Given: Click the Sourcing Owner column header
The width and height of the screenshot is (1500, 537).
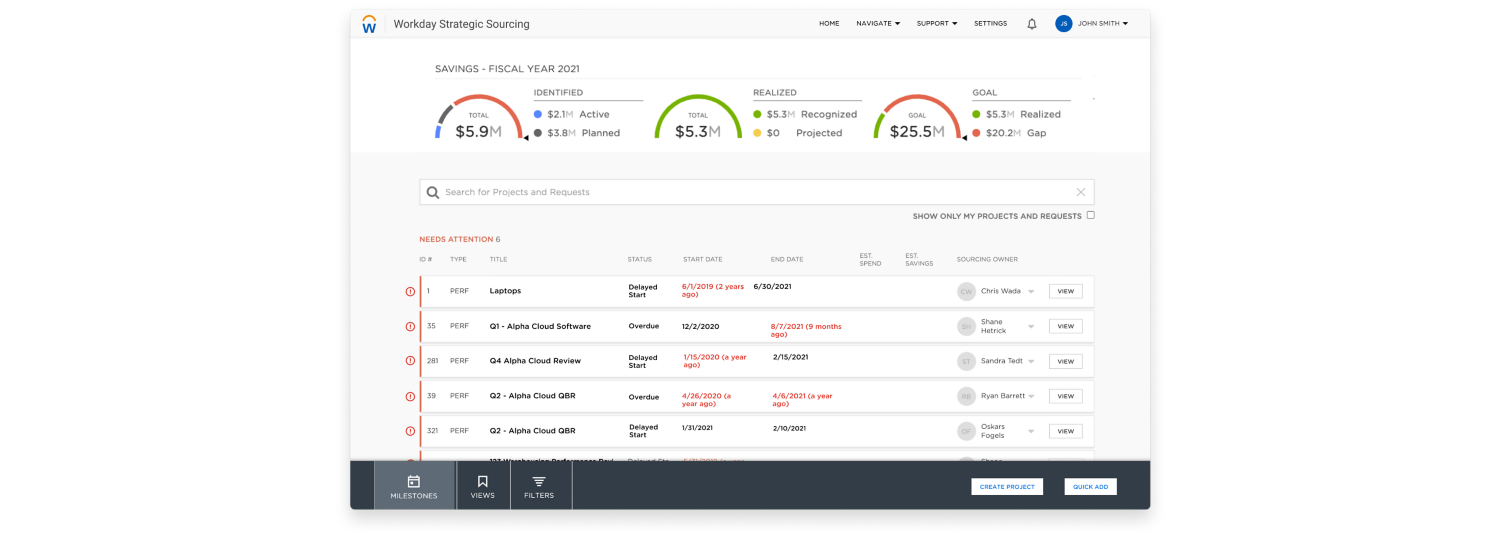Looking at the screenshot, I should pos(987,259).
